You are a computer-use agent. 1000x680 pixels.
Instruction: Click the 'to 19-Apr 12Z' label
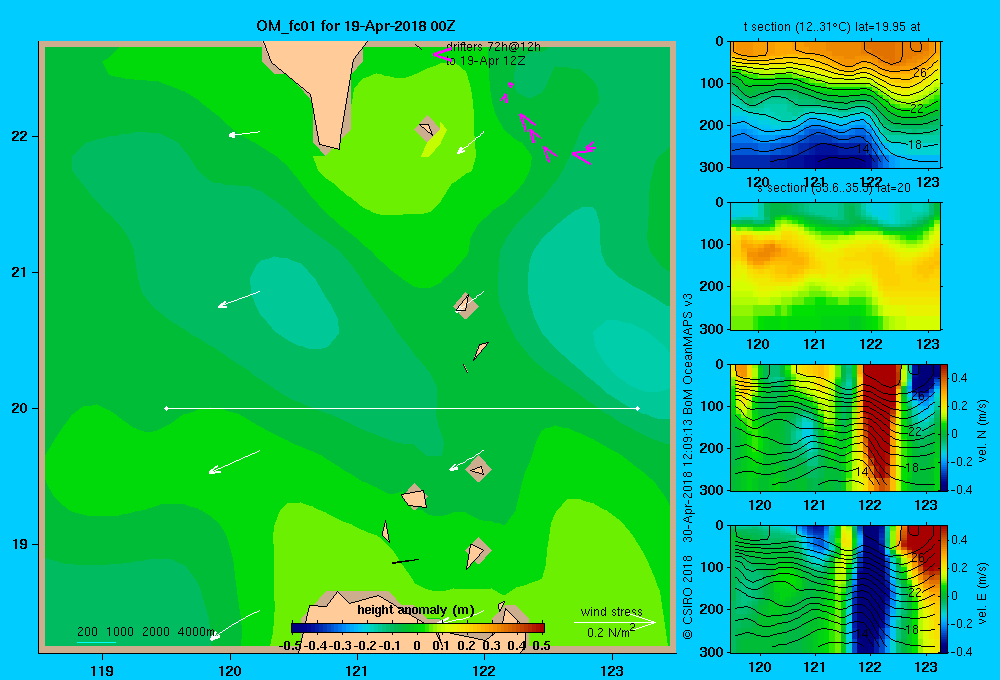[x=485, y=61]
